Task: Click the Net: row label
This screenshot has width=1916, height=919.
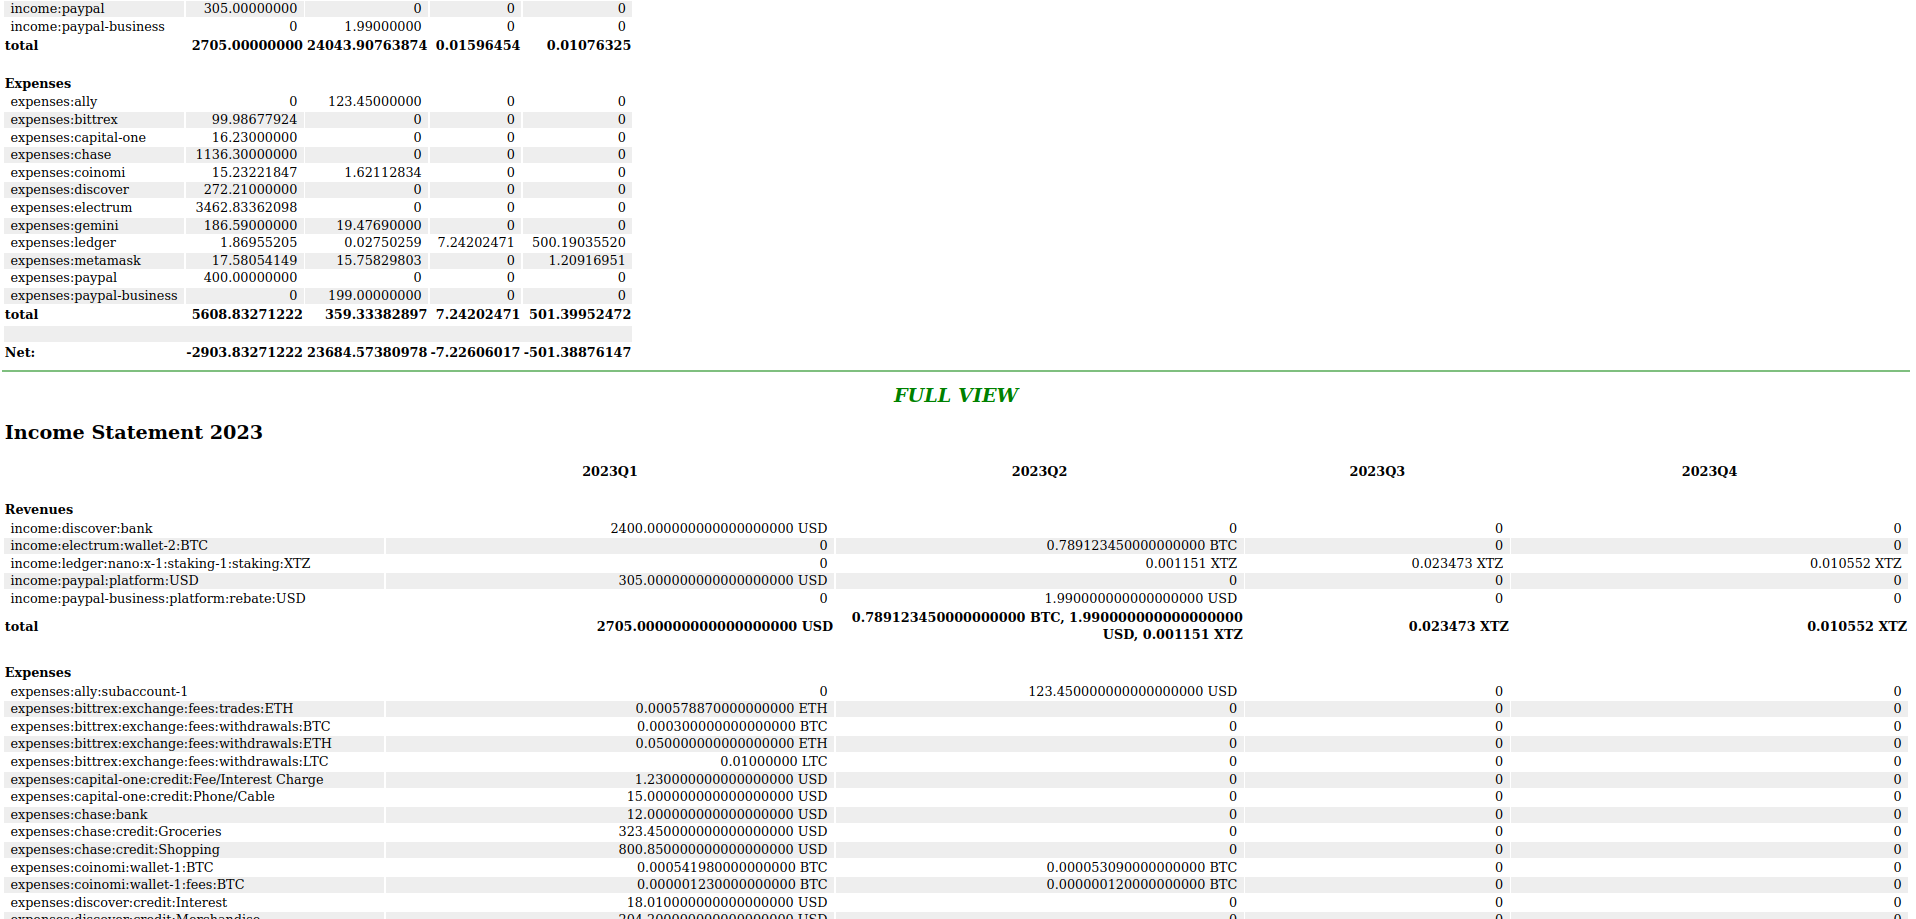Action: pos(20,352)
